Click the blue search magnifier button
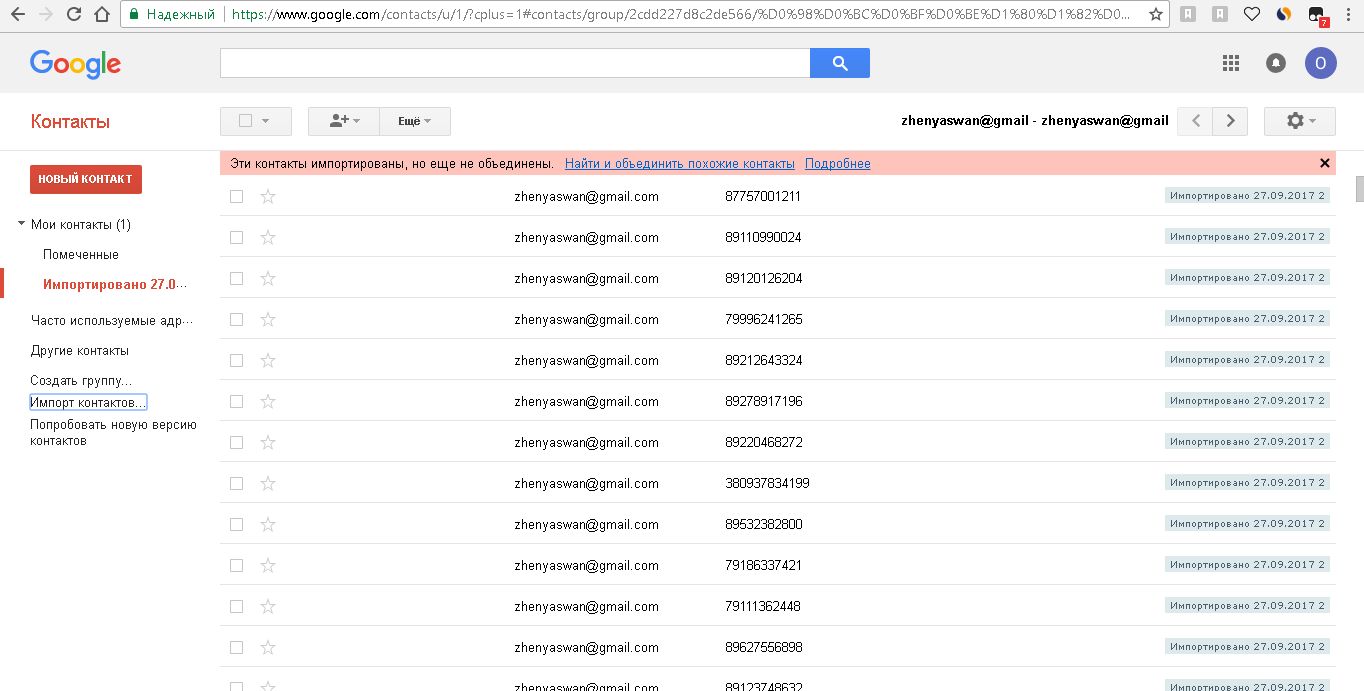The image size is (1364, 691). point(840,63)
